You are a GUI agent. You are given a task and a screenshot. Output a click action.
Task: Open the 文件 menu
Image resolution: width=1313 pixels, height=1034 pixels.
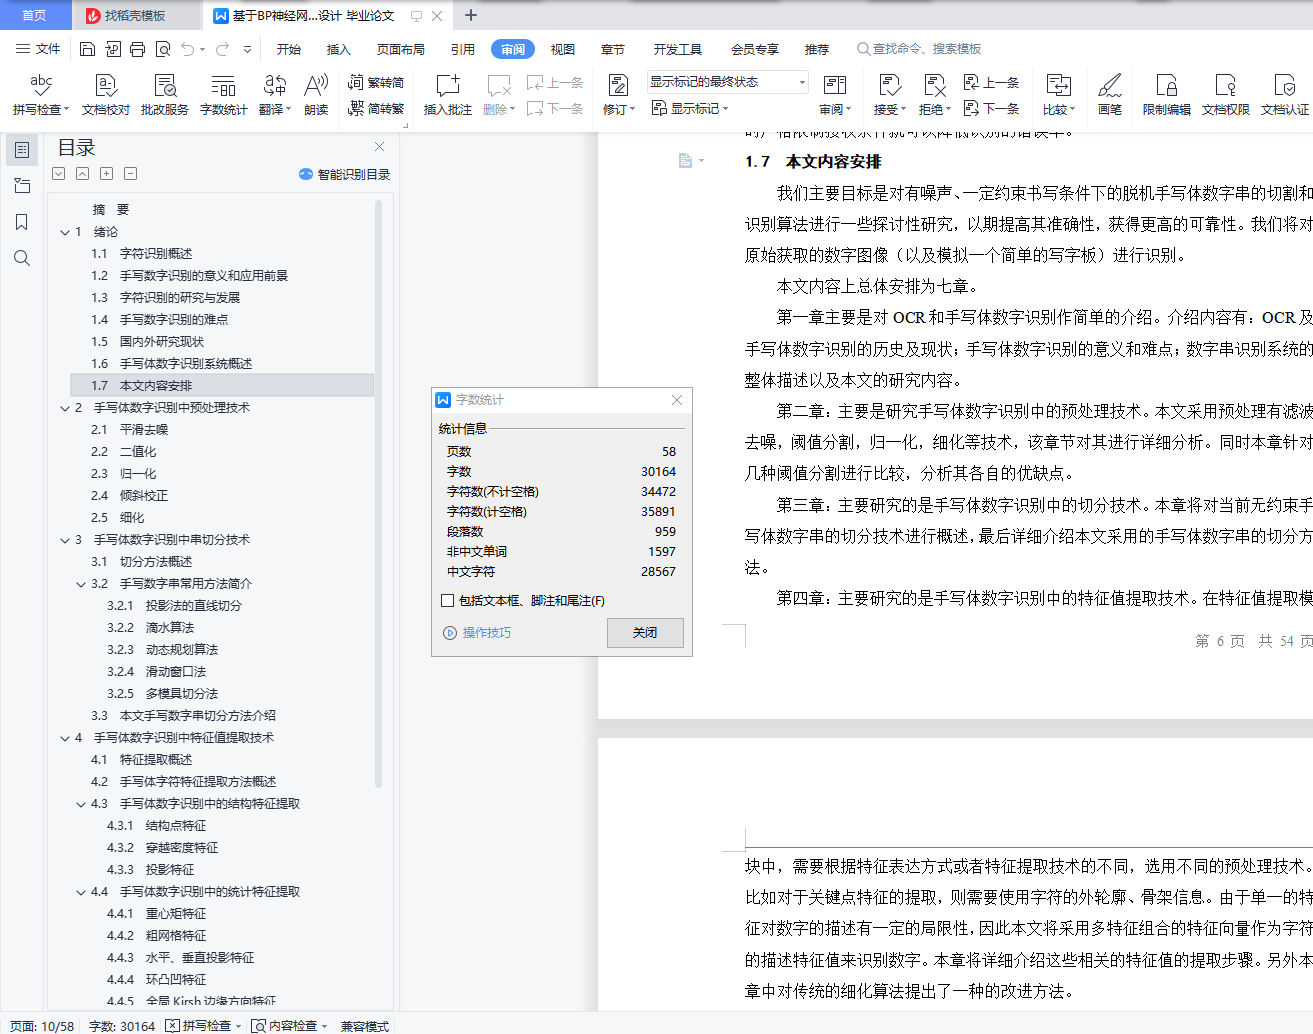click(x=39, y=49)
